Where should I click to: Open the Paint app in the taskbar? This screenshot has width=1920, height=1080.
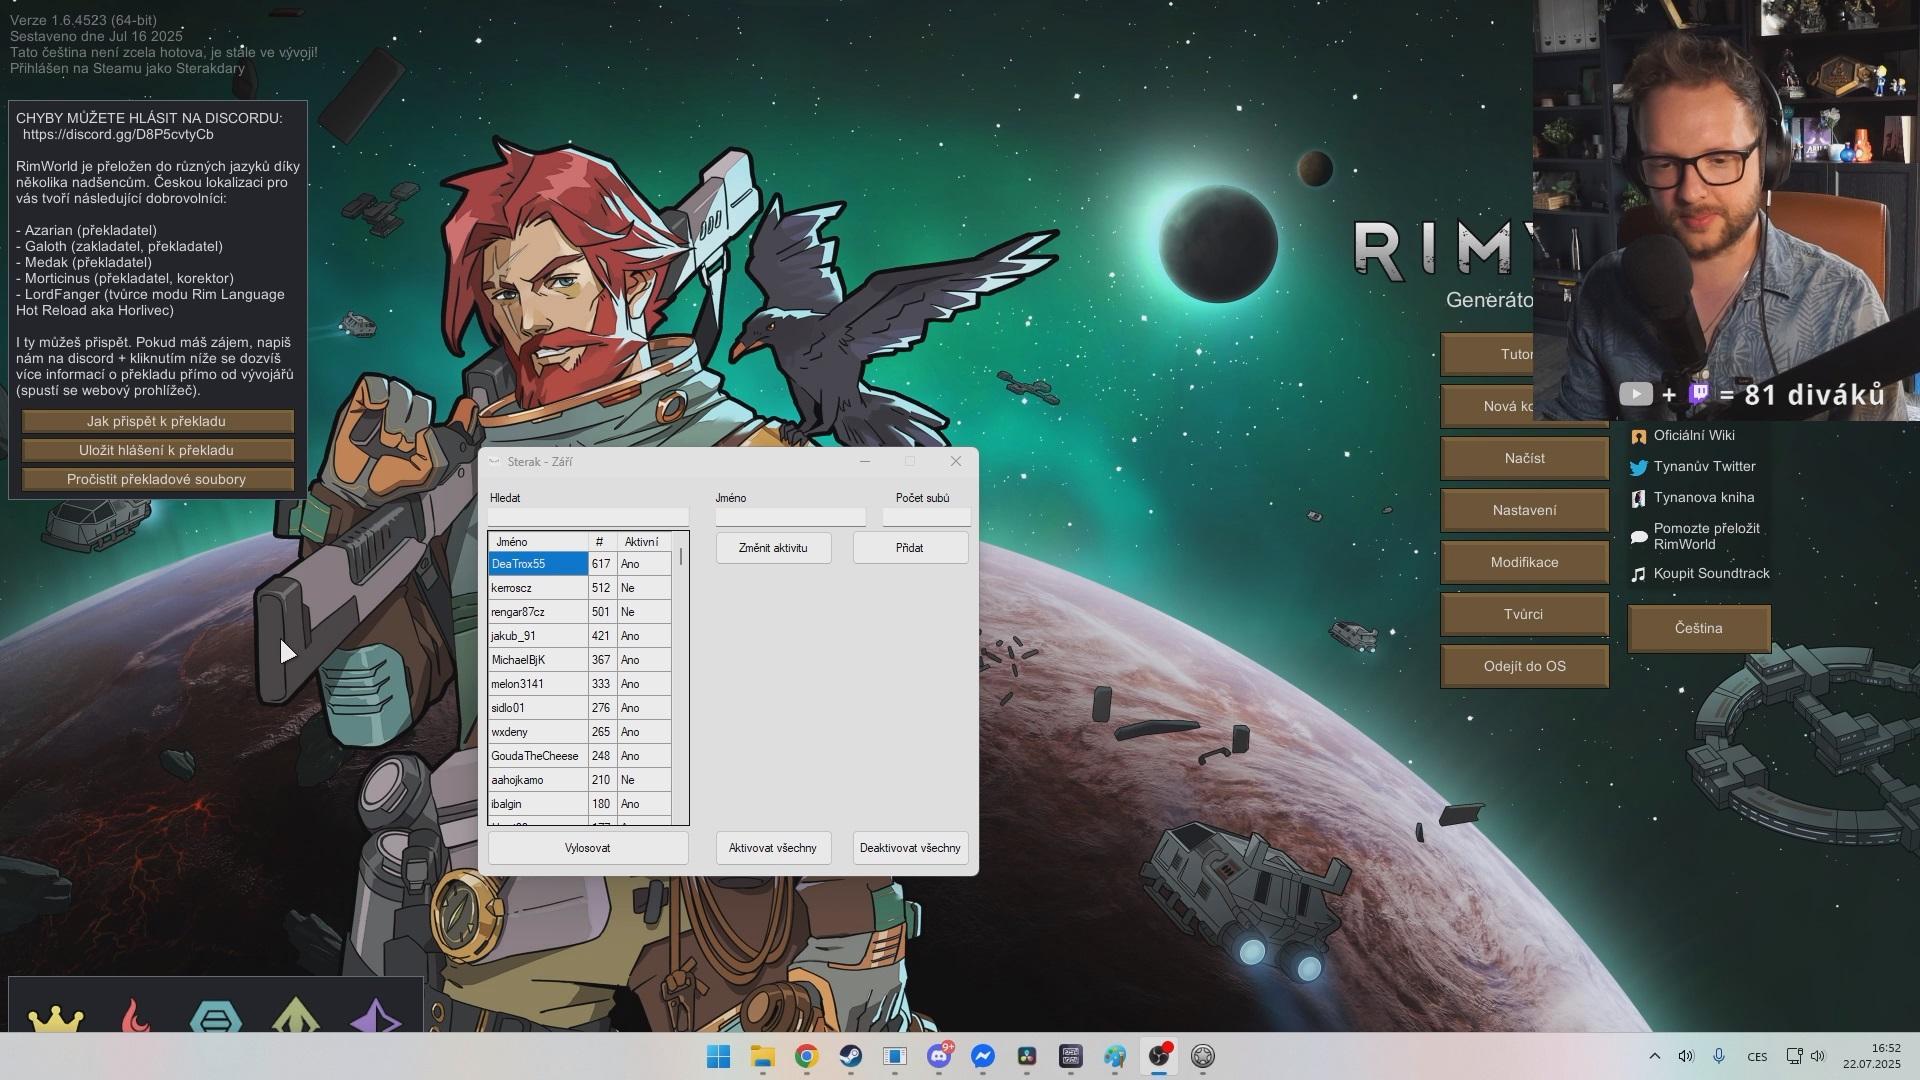1115,1056
